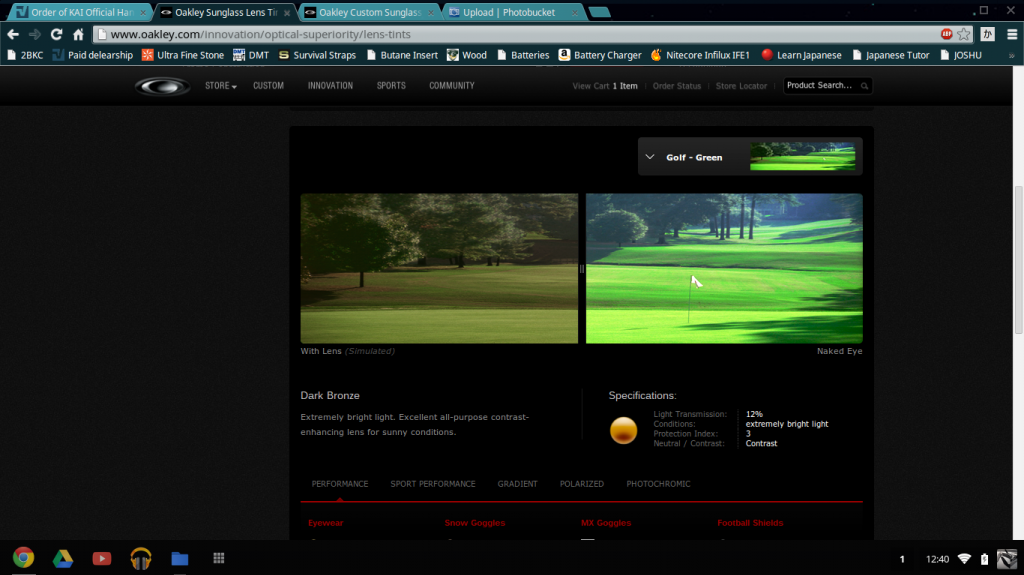
Task: Click the battery icon in the tray
Action: coord(984,559)
